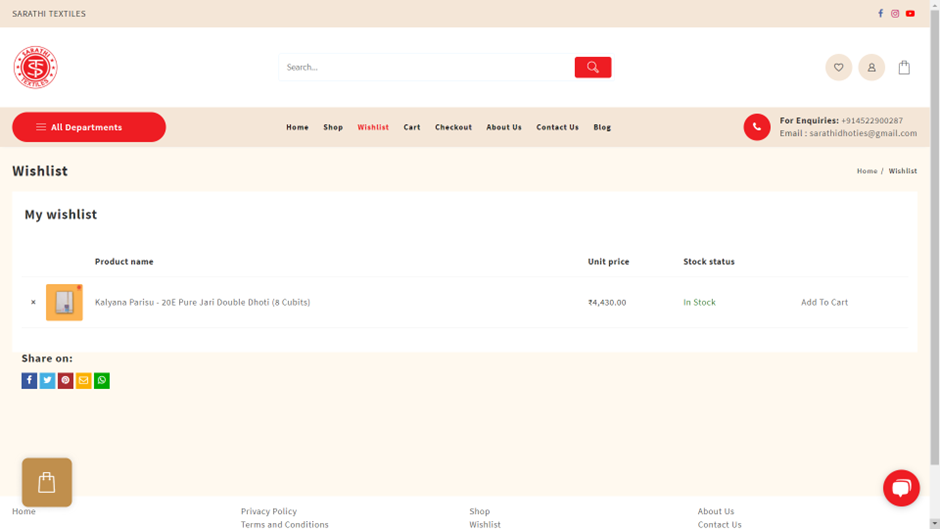Open the user account icon
This screenshot has width=940, height=529.
click(871, 67)
